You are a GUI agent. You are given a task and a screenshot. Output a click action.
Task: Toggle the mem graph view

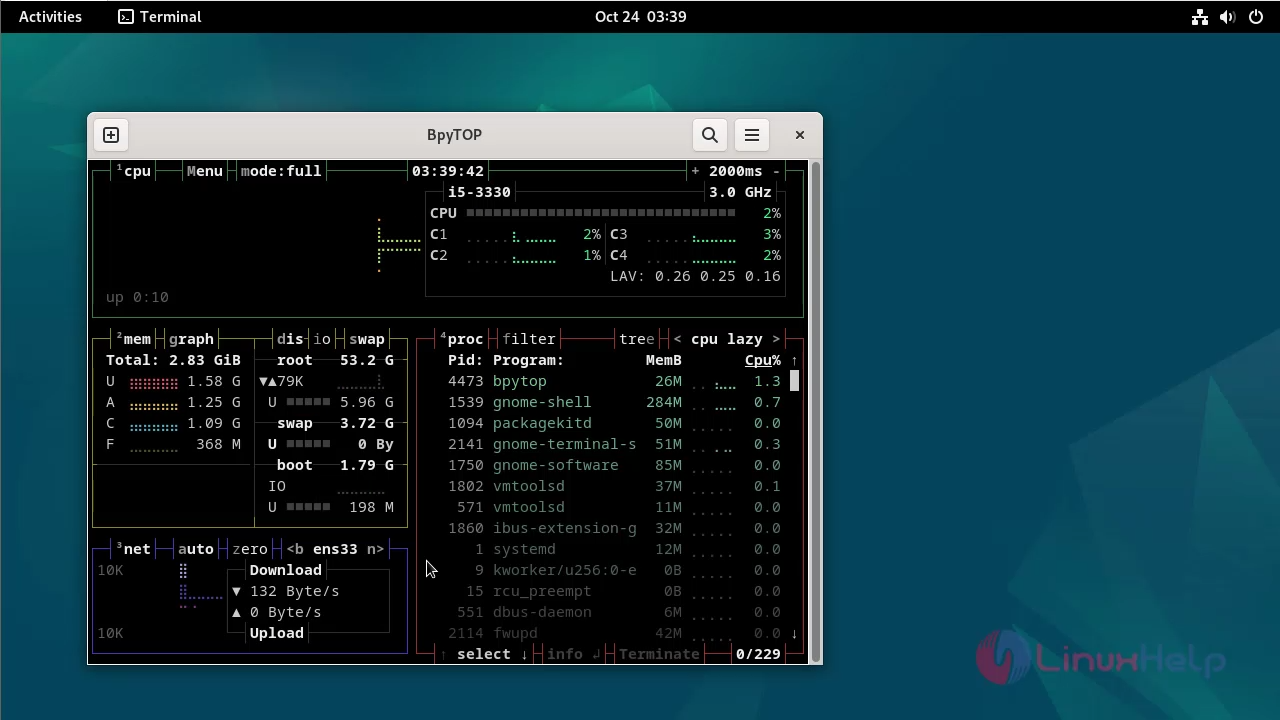pos(191,339)
